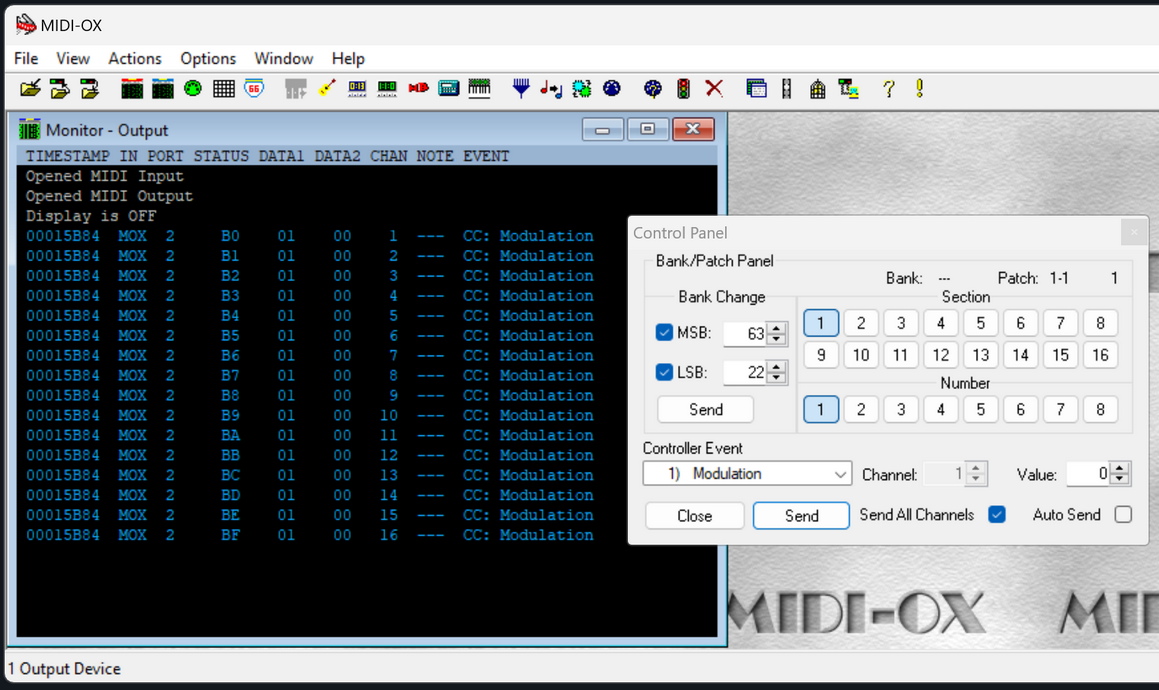
Task: Decrease the controller Value with down arrow
Action: coord(1120,479)
